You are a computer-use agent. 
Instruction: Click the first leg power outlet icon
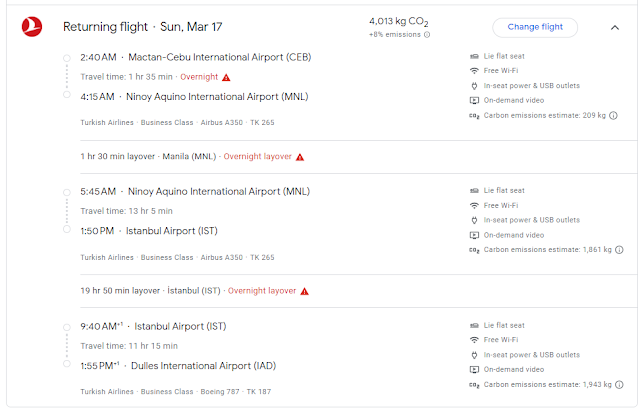point(474,85)
